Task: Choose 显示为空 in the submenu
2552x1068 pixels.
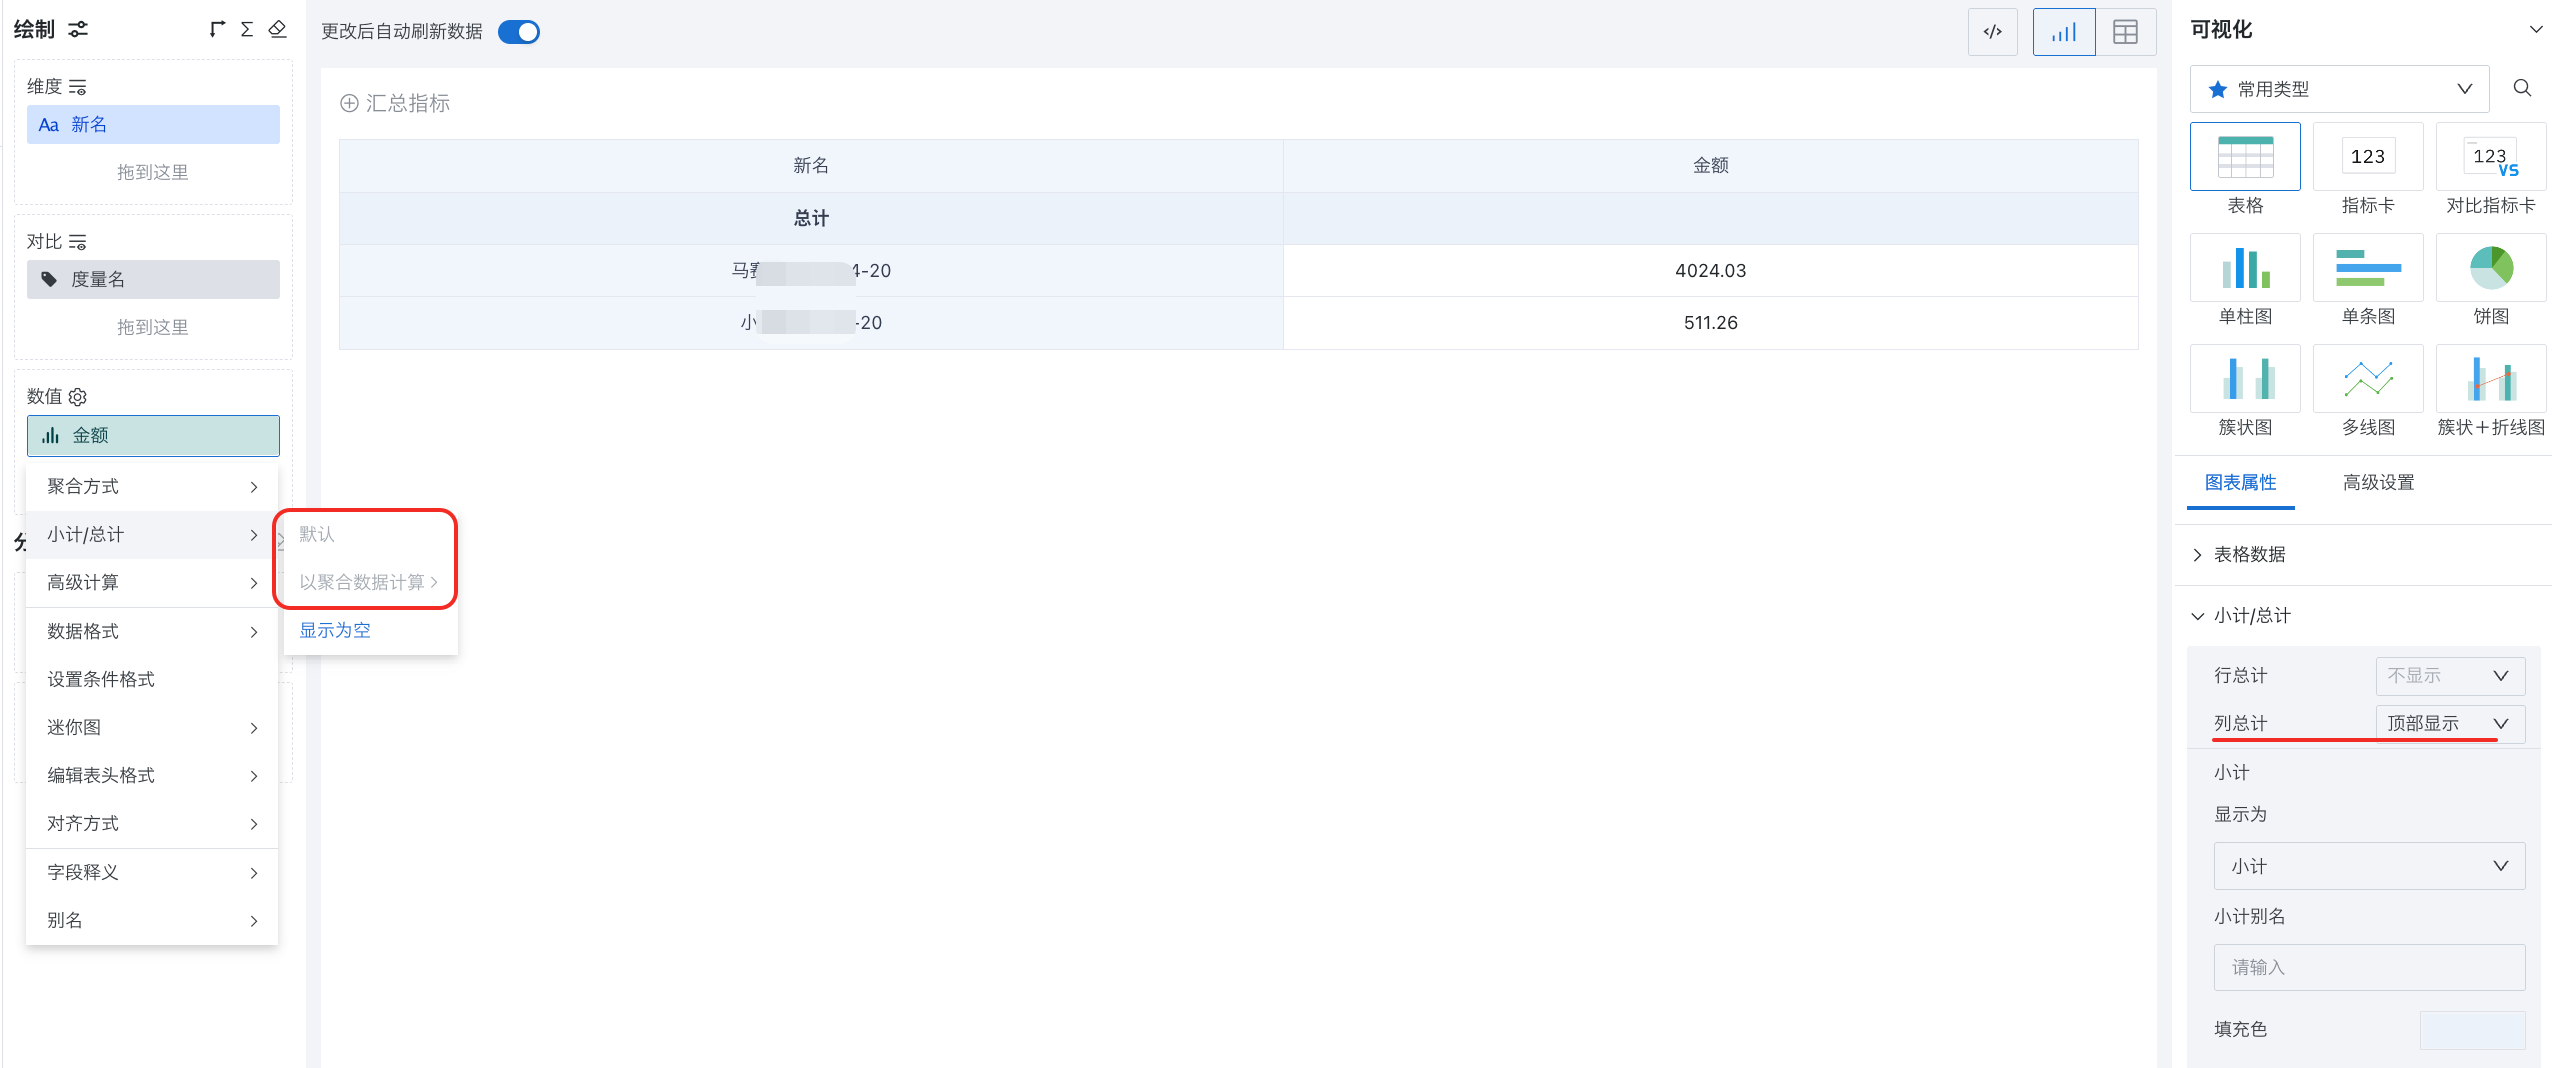Action: point(335,630)
